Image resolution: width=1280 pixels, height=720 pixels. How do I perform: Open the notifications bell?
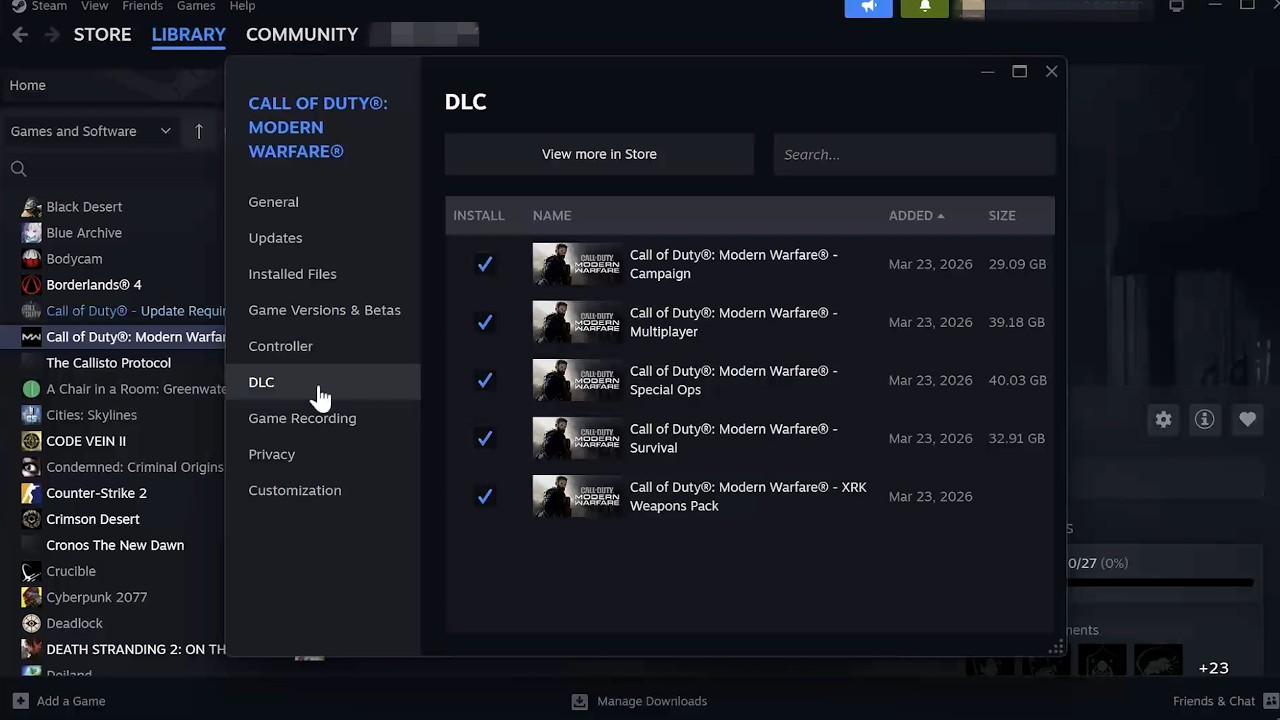point(925,7)
